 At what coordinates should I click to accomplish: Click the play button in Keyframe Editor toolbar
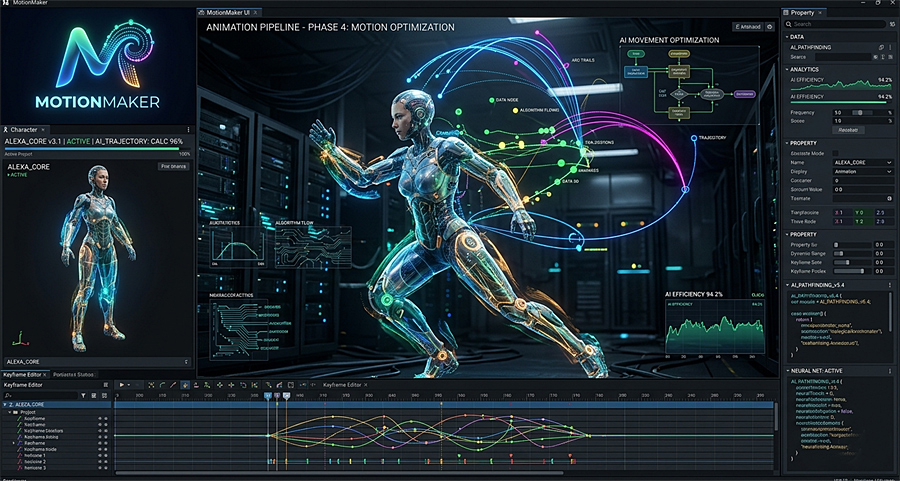tap(122, 385)
